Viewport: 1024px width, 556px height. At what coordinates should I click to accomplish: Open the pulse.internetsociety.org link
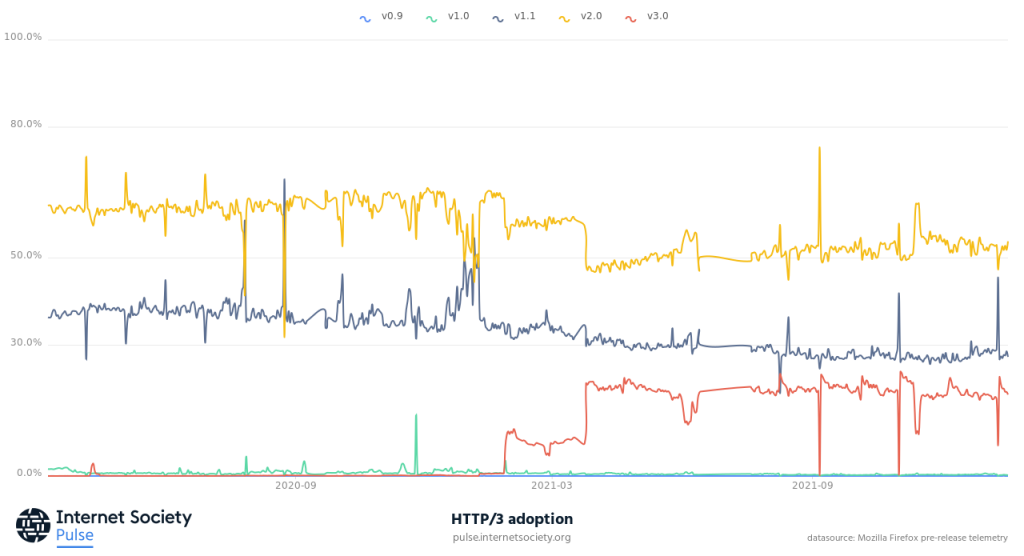pos(511,538)
